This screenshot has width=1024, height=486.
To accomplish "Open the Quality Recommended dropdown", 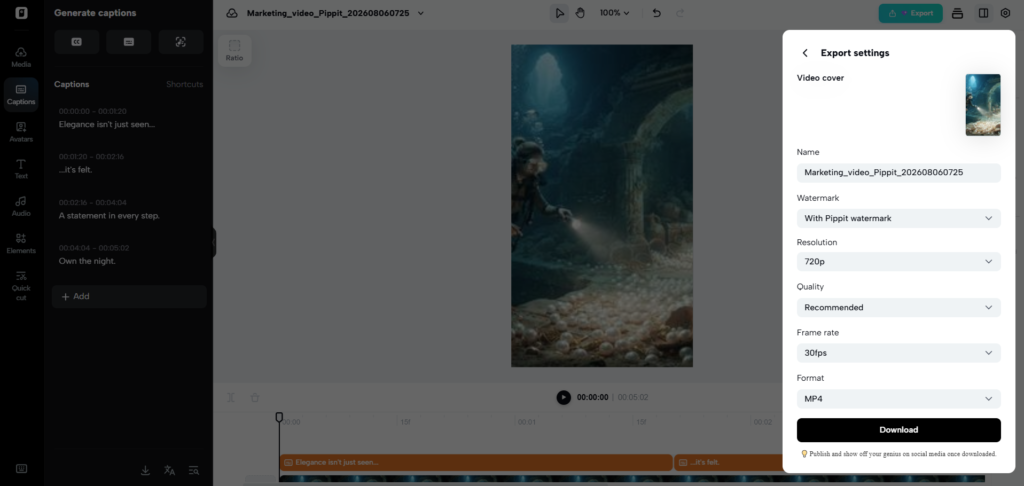I will click(x=899, y=308).
